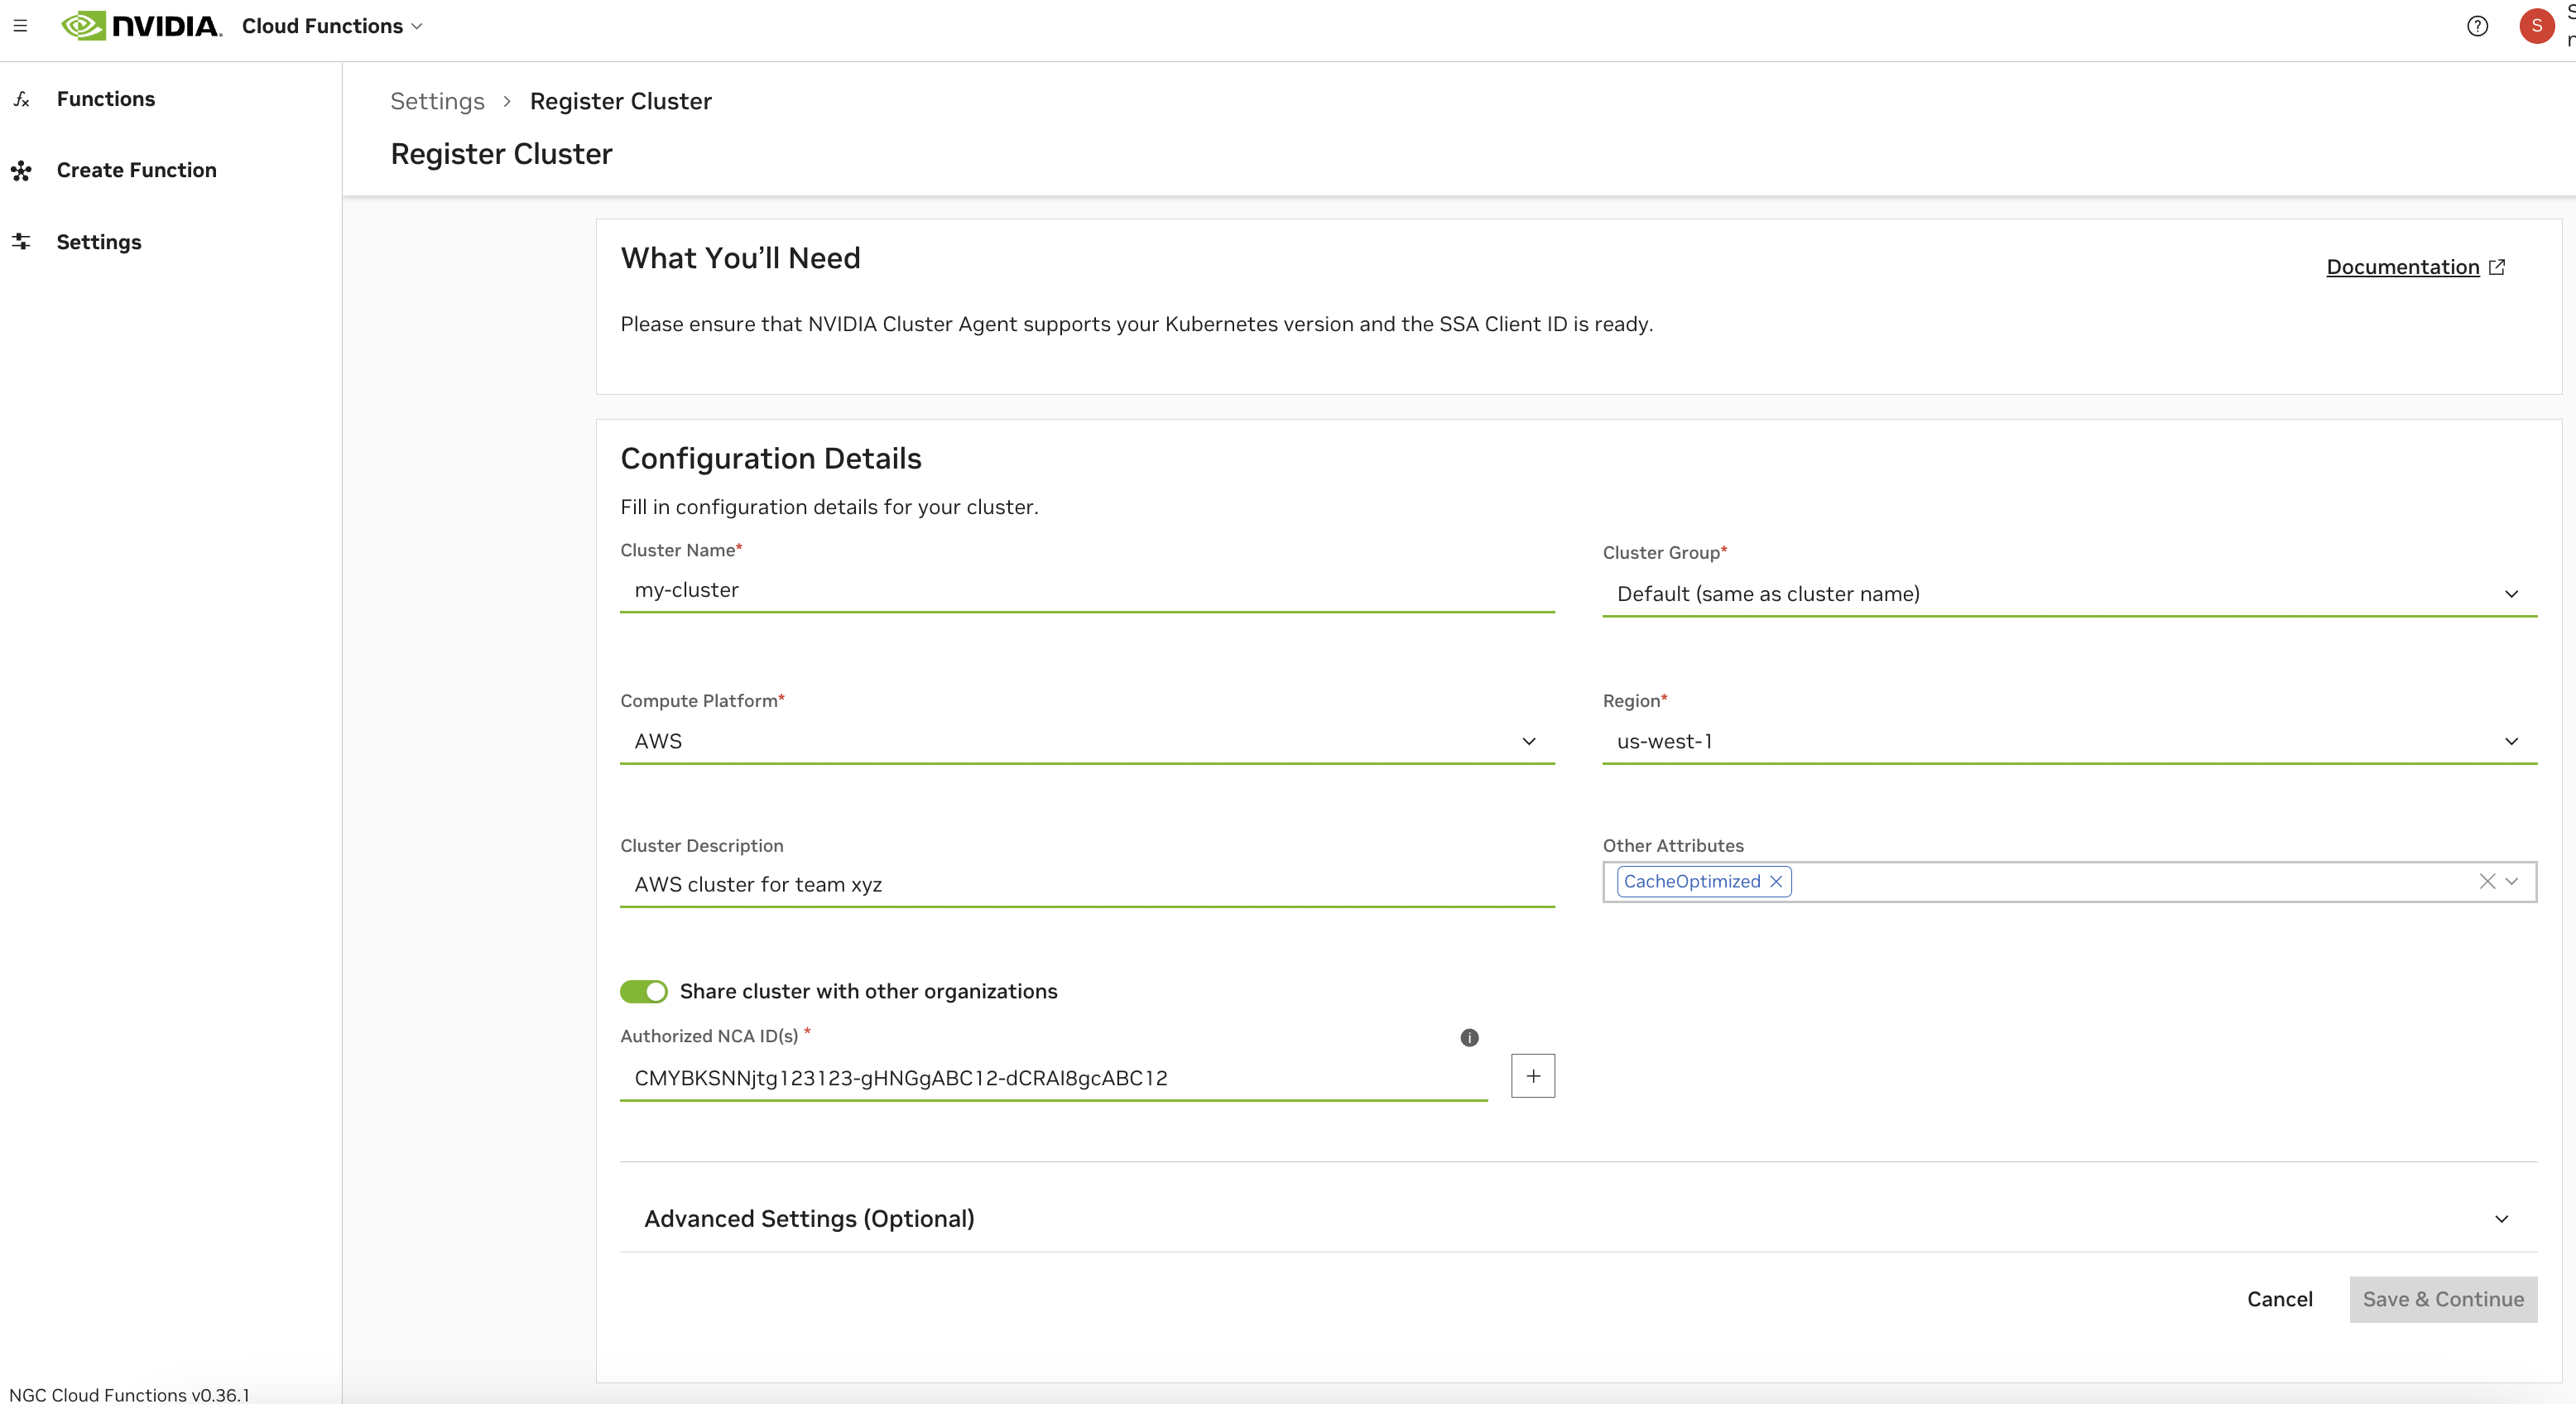Remove the CacheOptimized attribute tag
Screen dimensions: 2576x1404
[1776, 881]
